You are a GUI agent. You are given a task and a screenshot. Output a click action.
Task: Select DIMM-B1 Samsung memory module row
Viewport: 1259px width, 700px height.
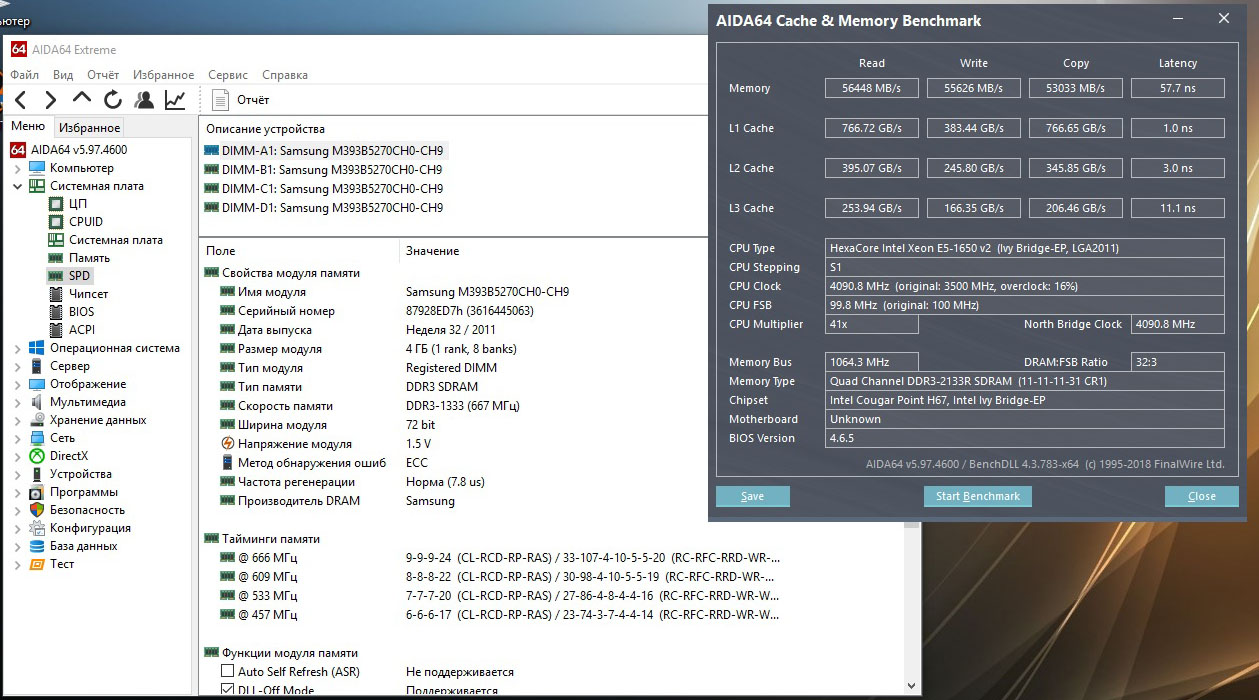coord(323,169)
